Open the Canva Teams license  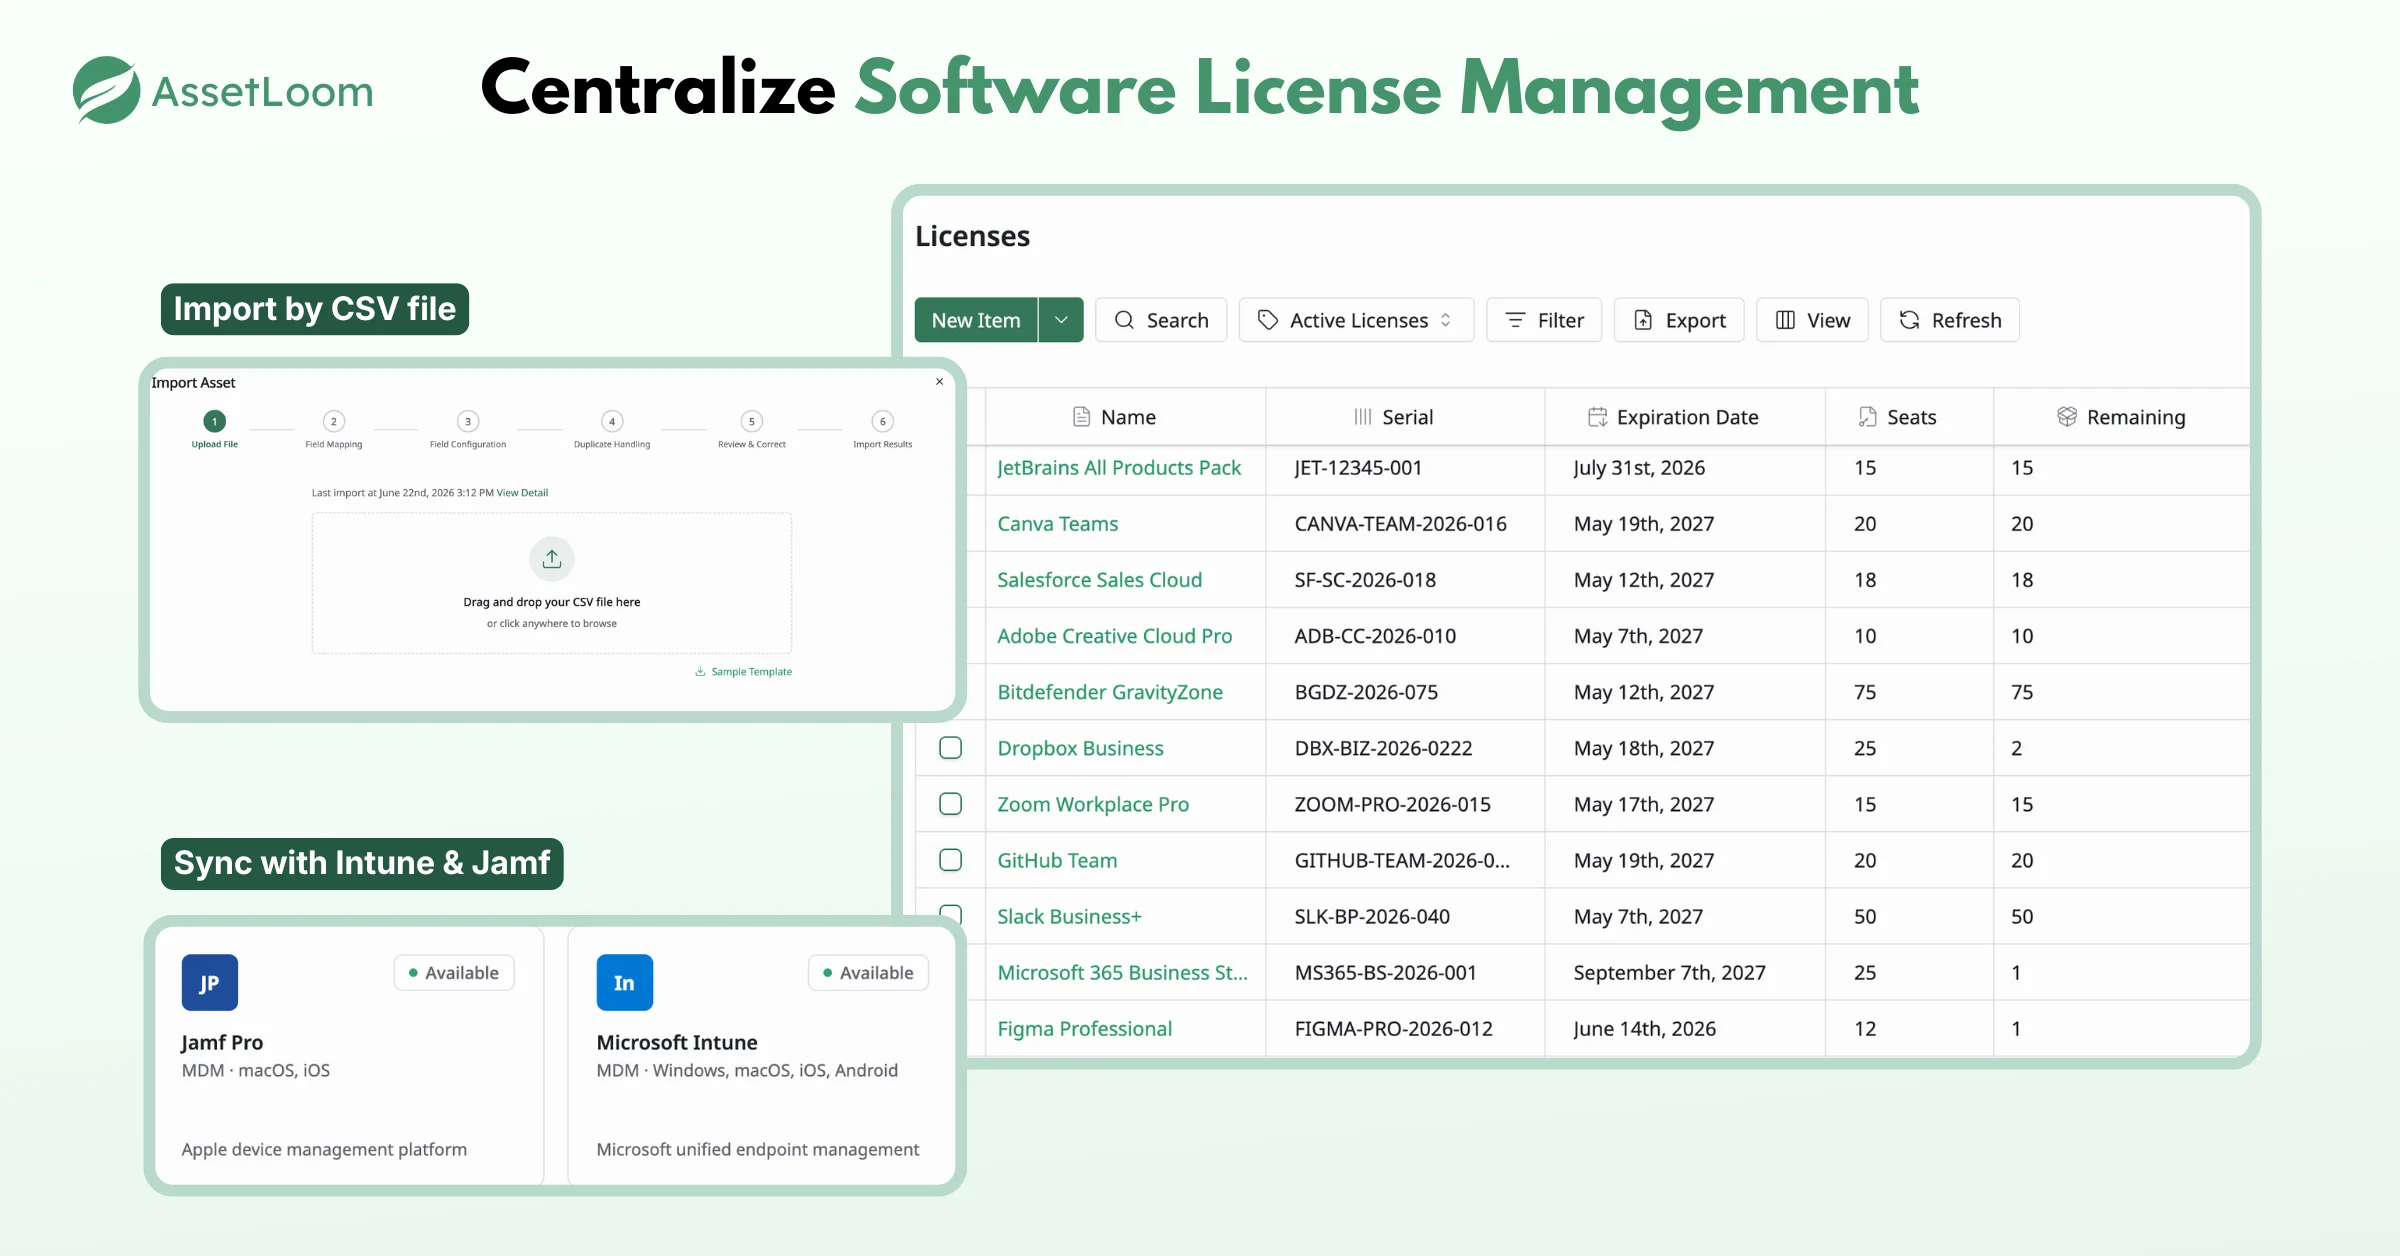(x=1058, y=524)
